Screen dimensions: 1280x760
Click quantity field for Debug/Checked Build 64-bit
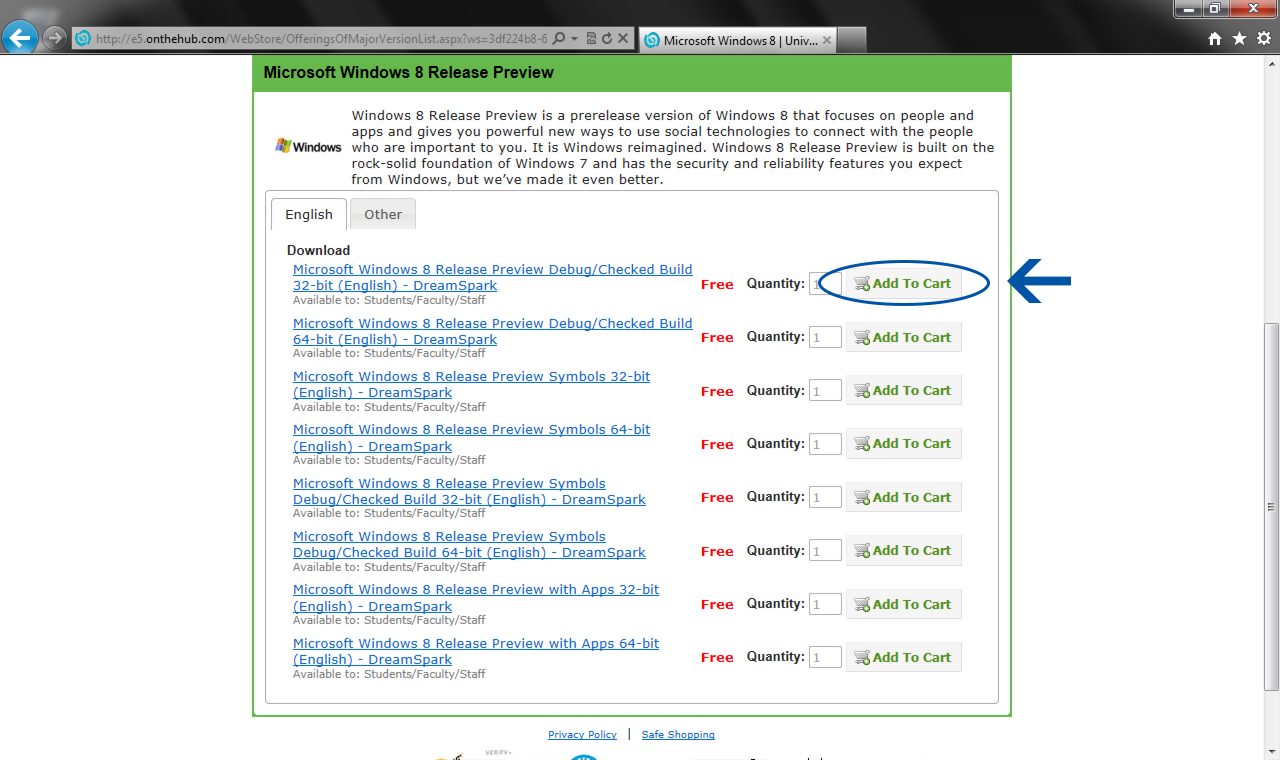pyautogui.click(x=825, y=337)
